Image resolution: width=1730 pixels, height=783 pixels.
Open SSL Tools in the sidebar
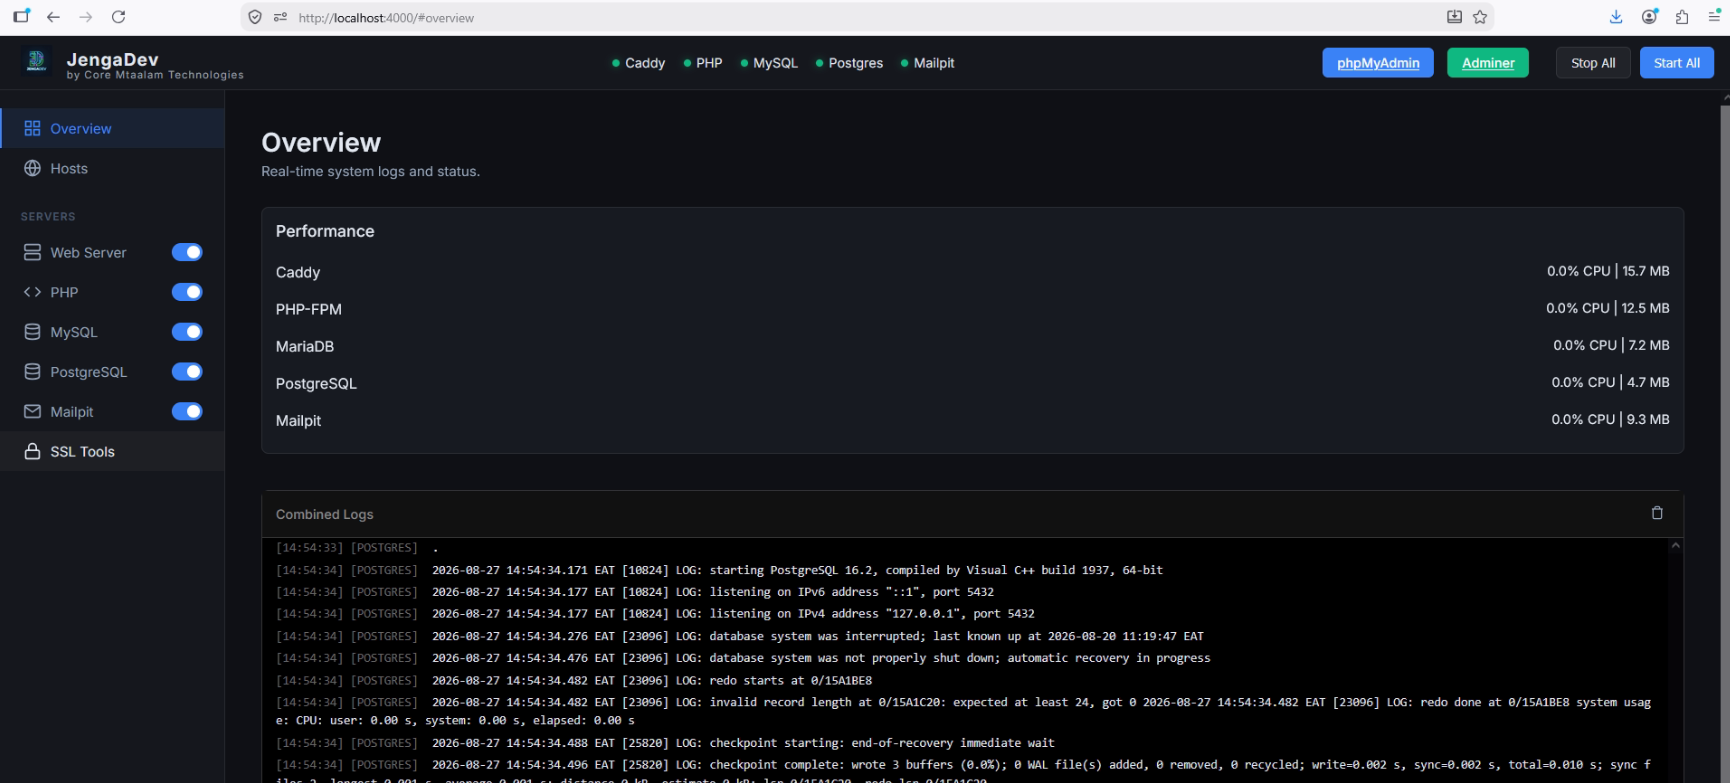(x=112, y=452)
